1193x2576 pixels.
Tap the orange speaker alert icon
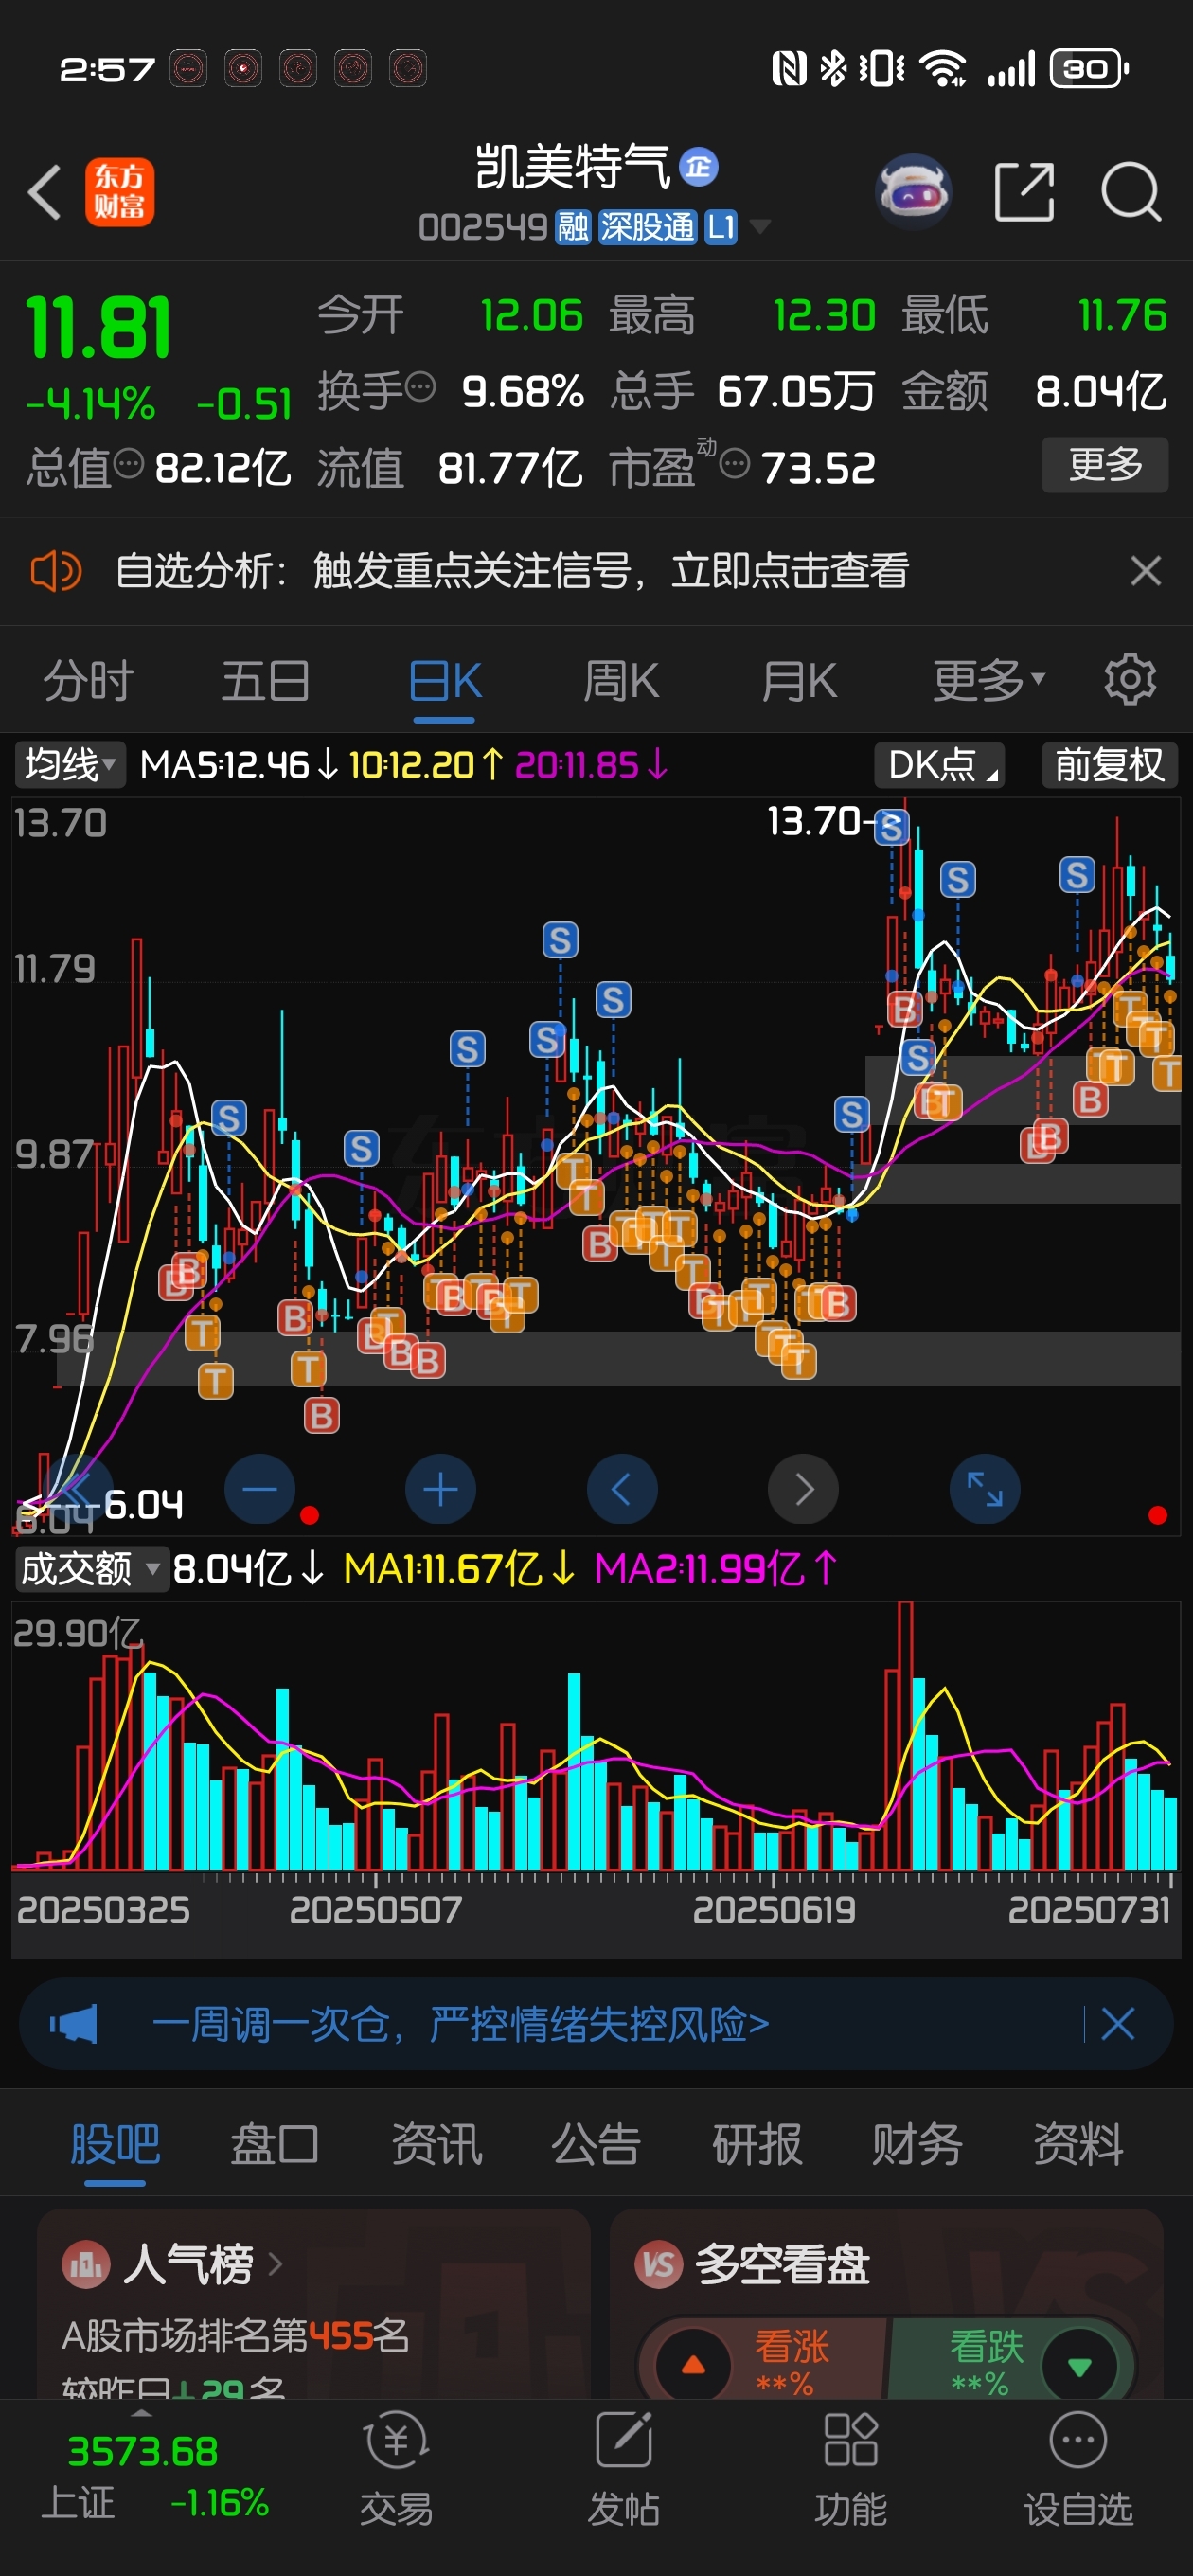(55, 572)
